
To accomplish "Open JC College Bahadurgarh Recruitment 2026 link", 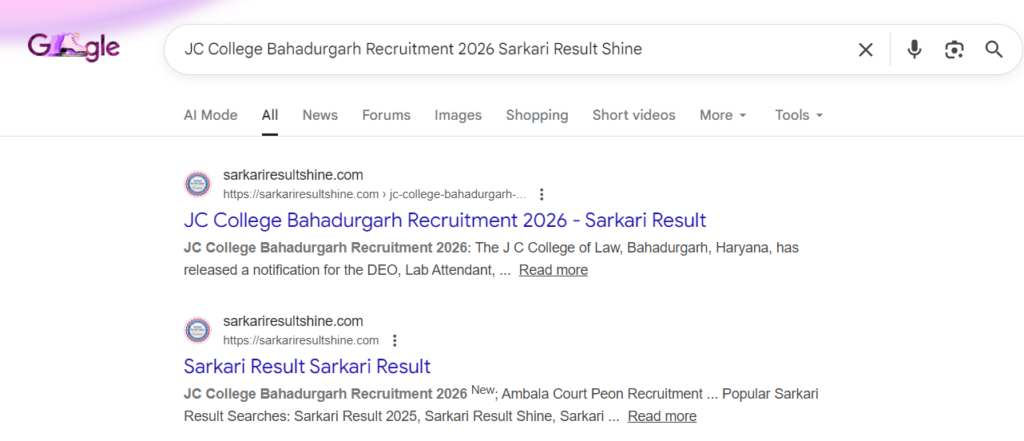I will tap(445, 220).
